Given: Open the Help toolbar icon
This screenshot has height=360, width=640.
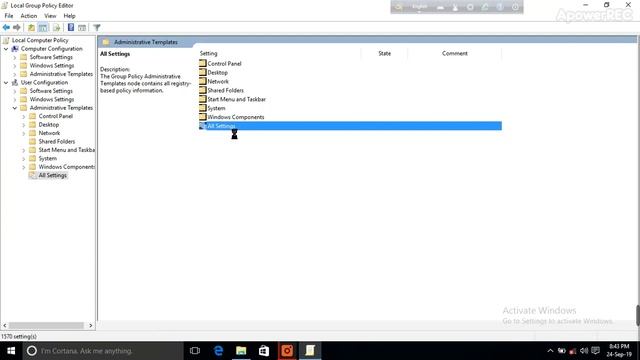Looking at the screenshot, I should tap(71, 28).
